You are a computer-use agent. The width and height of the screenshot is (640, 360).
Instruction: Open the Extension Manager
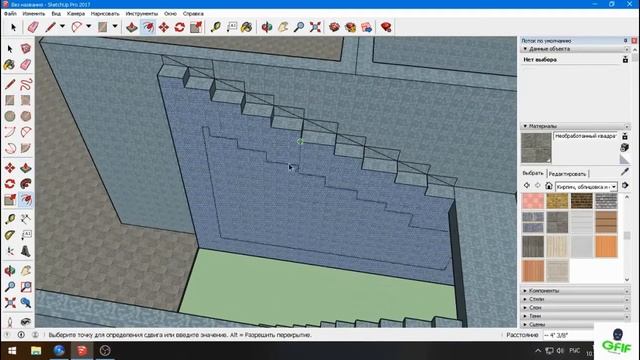[x=386, y=27]
